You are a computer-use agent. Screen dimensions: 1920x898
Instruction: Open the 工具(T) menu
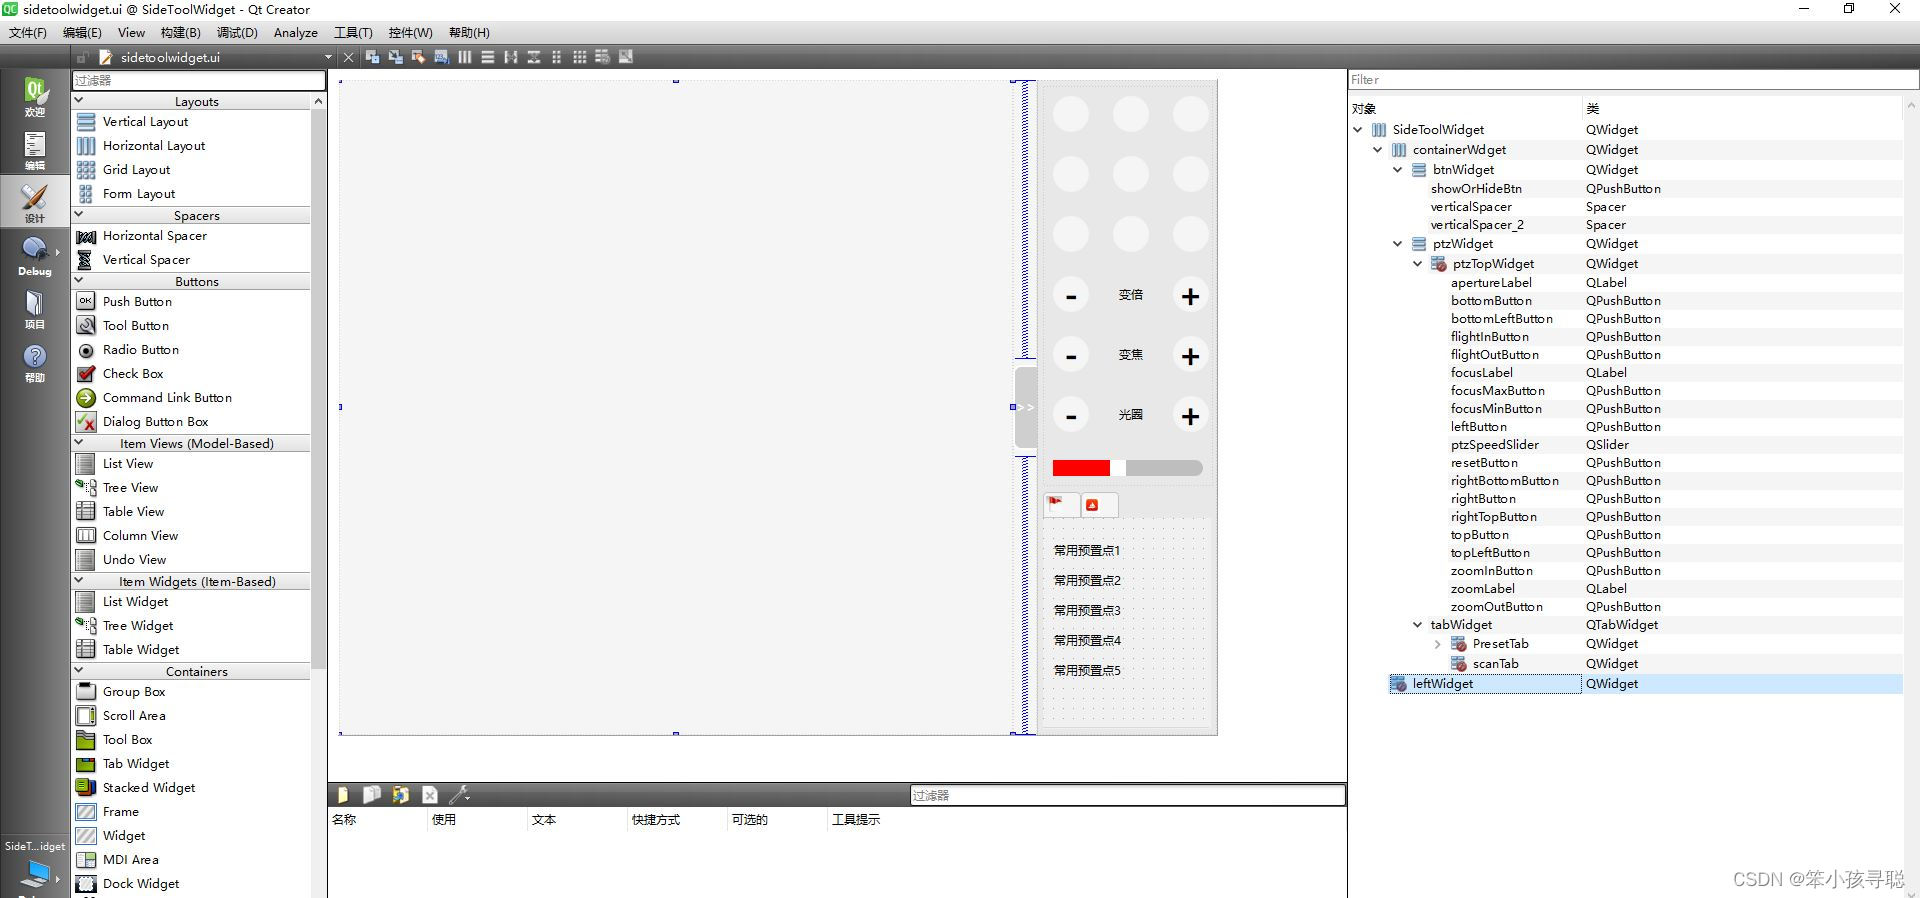[353, 33]
